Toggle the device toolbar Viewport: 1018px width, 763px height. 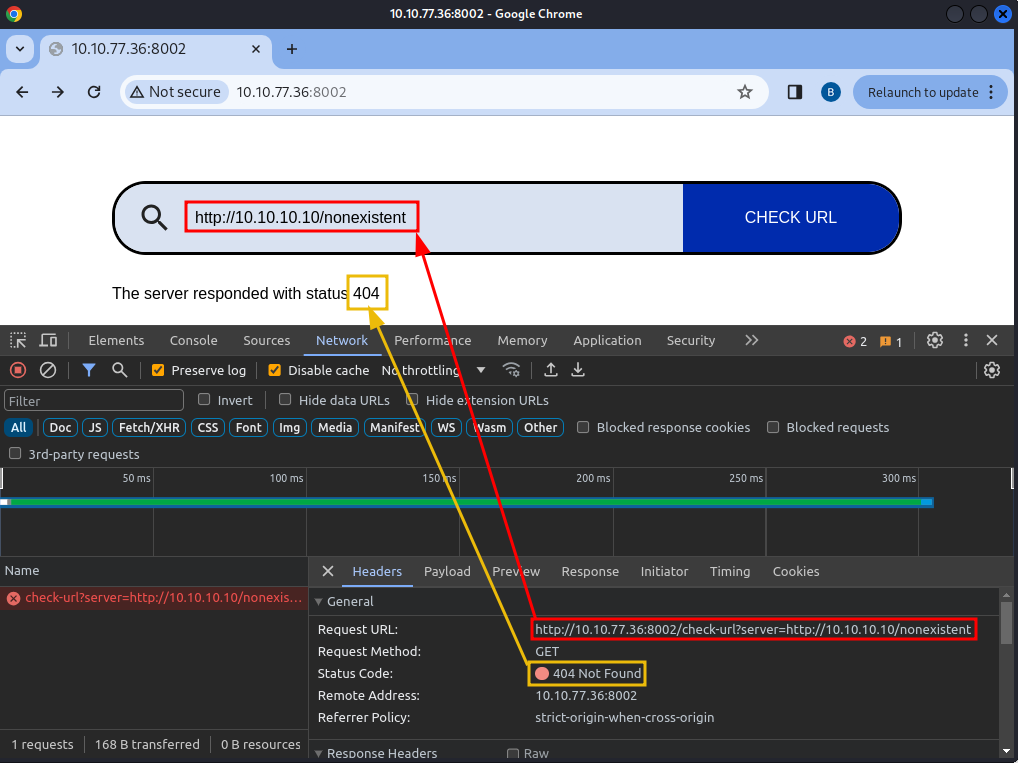point(49,340)
